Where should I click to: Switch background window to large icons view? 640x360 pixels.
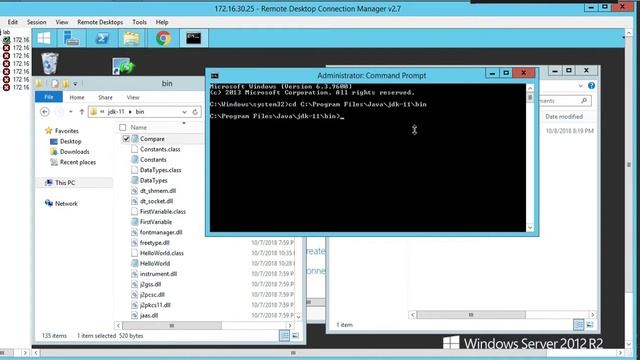(590, 325)
